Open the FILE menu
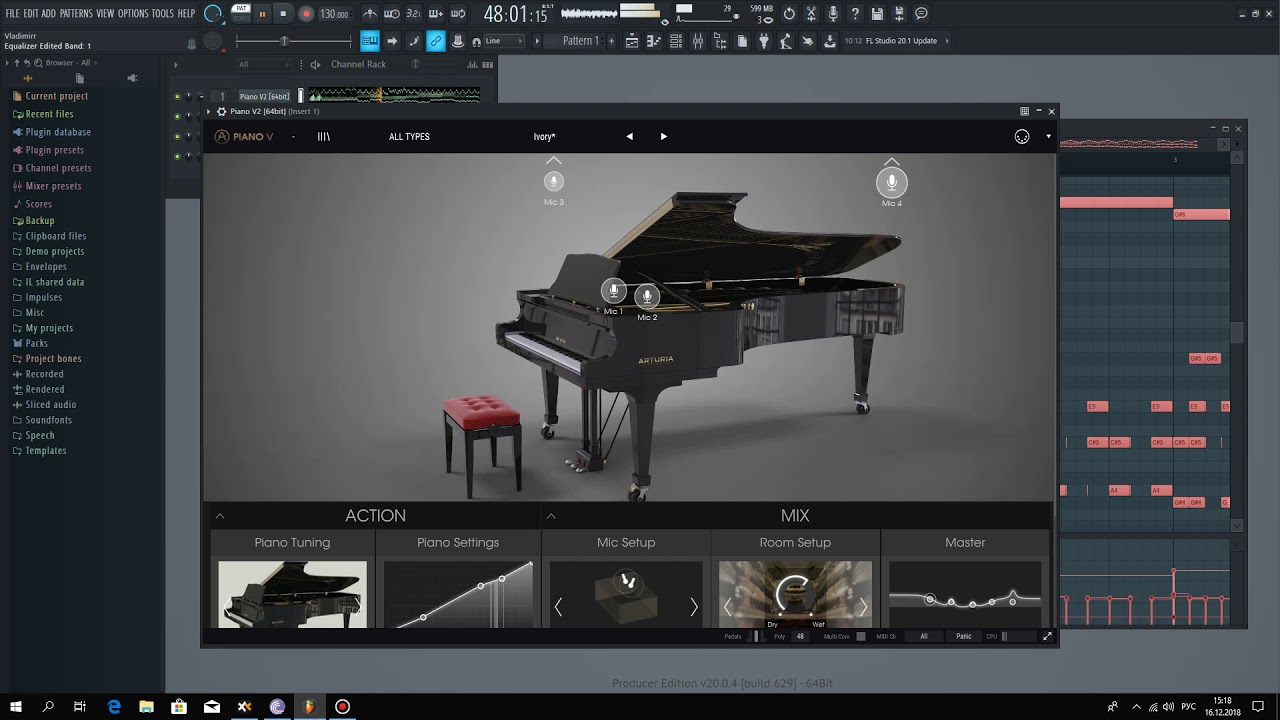 click(13, 14)
